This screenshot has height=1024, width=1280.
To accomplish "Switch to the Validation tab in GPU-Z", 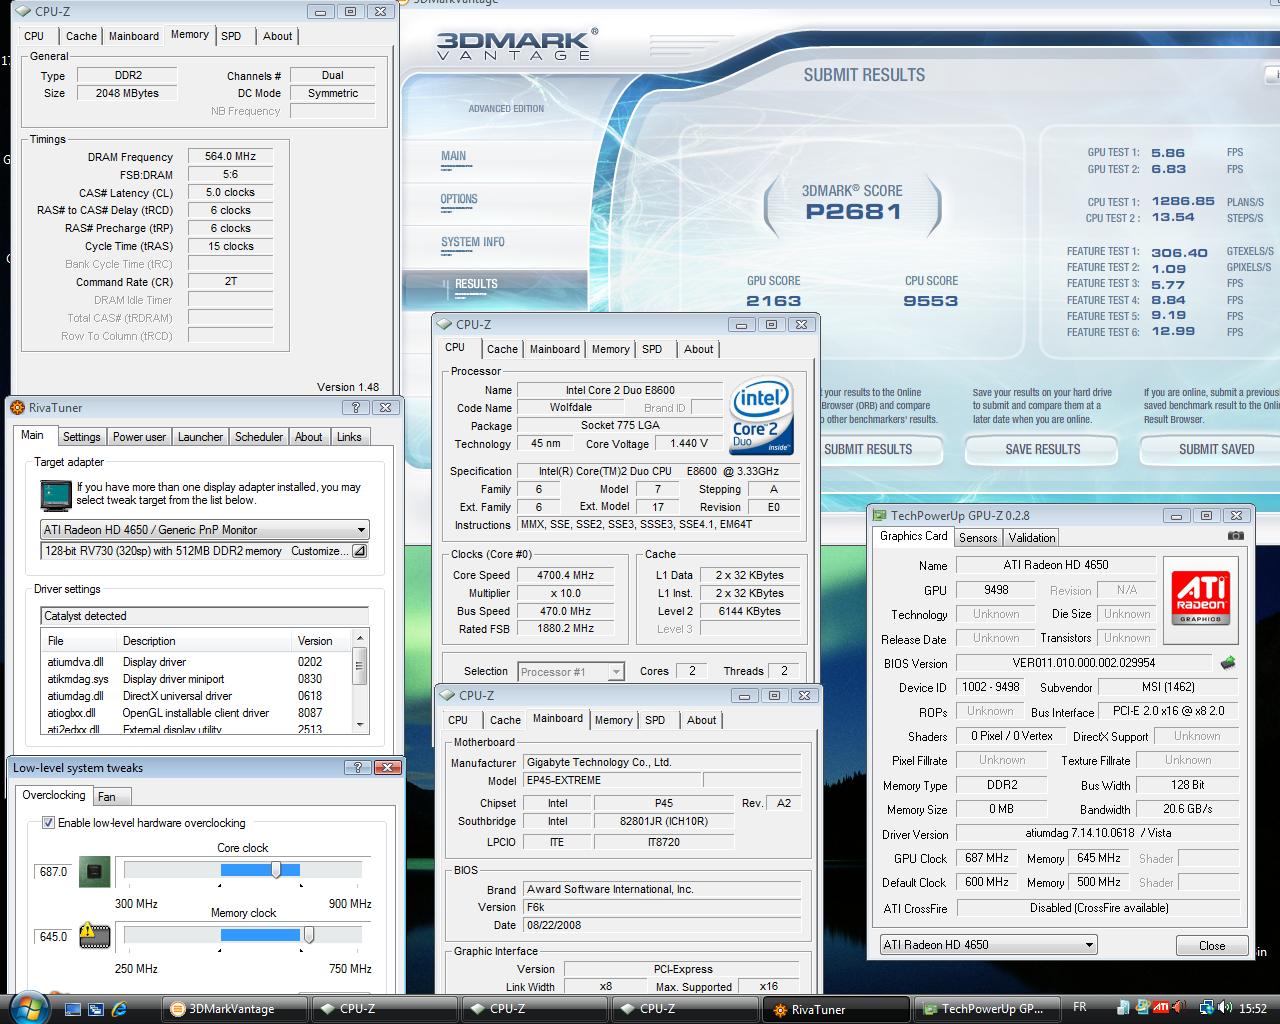I will click(x=1032, y=537).
